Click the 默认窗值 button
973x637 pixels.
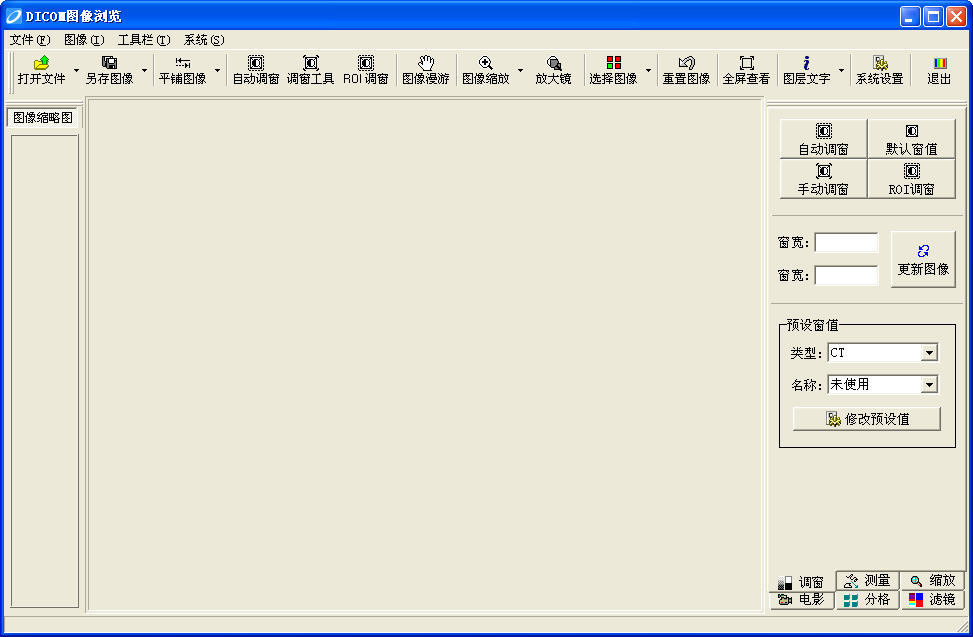pyautogui.click(x=911, y=140)
